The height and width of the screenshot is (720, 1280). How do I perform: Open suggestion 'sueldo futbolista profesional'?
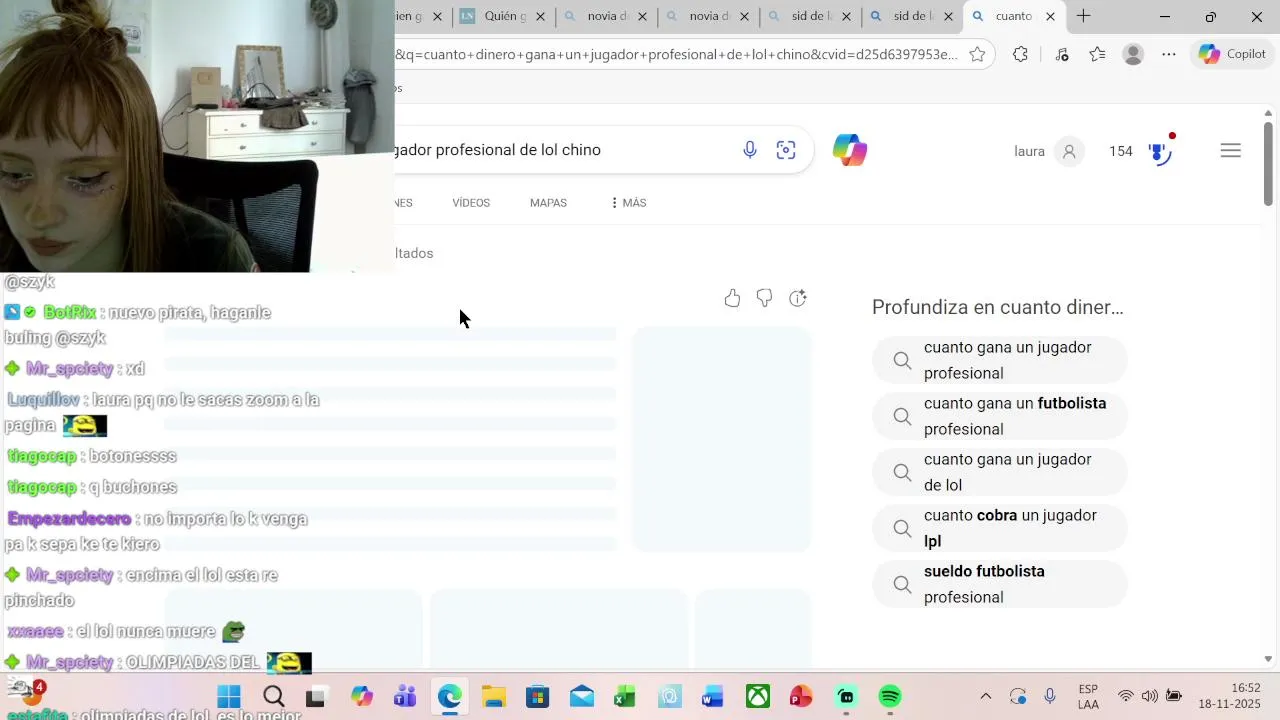click(1000, 584)
